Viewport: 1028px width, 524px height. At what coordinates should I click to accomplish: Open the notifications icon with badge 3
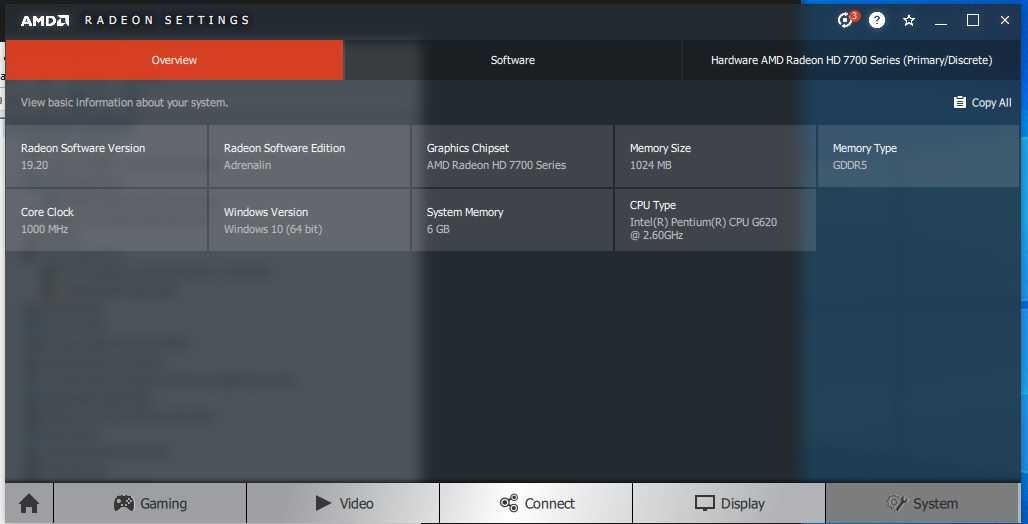pos(847,20)
